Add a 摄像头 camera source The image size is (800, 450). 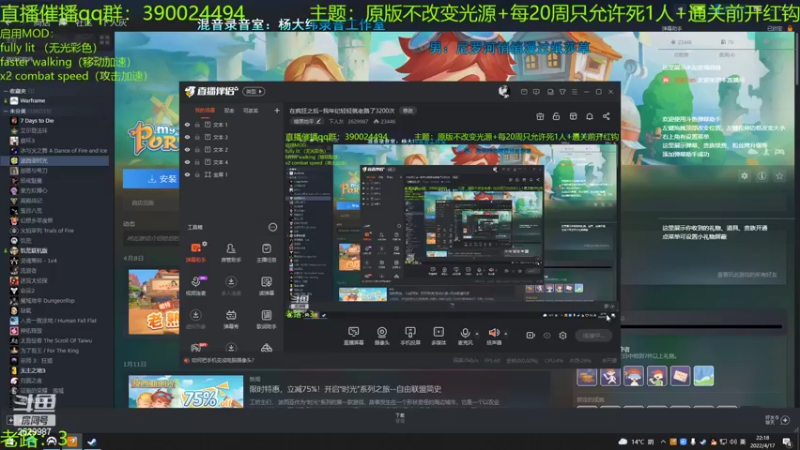pyautogui.click(x=382, y=336)
